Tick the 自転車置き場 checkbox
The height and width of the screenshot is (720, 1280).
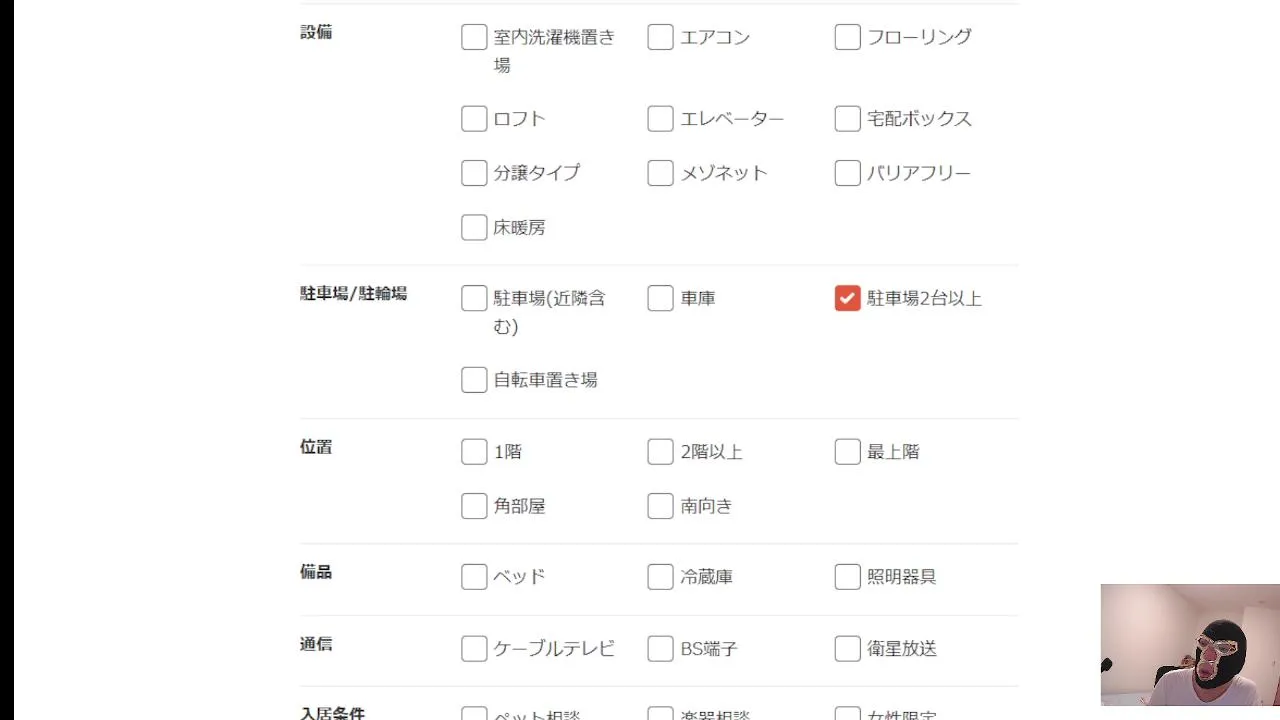point(474,380)
